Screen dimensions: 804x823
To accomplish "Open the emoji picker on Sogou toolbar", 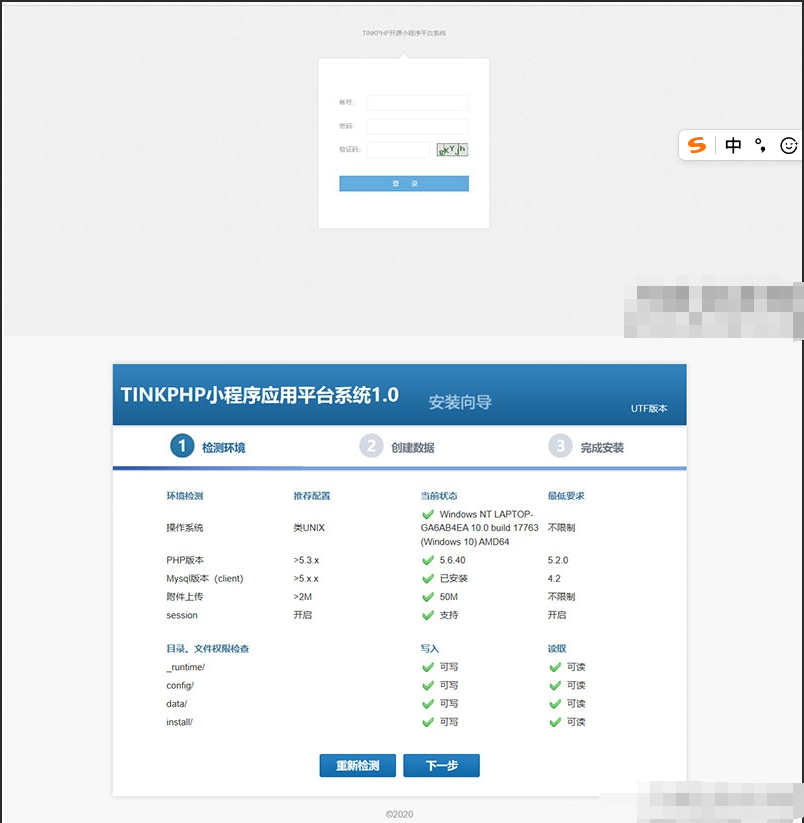I will coord(789,145).
